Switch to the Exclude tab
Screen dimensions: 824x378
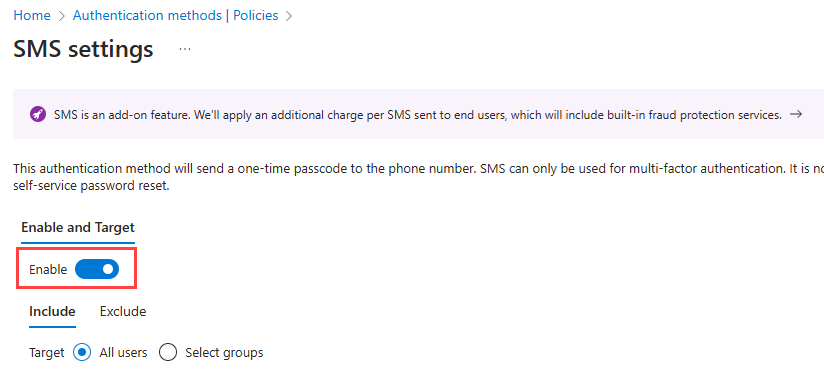[123, 312]
